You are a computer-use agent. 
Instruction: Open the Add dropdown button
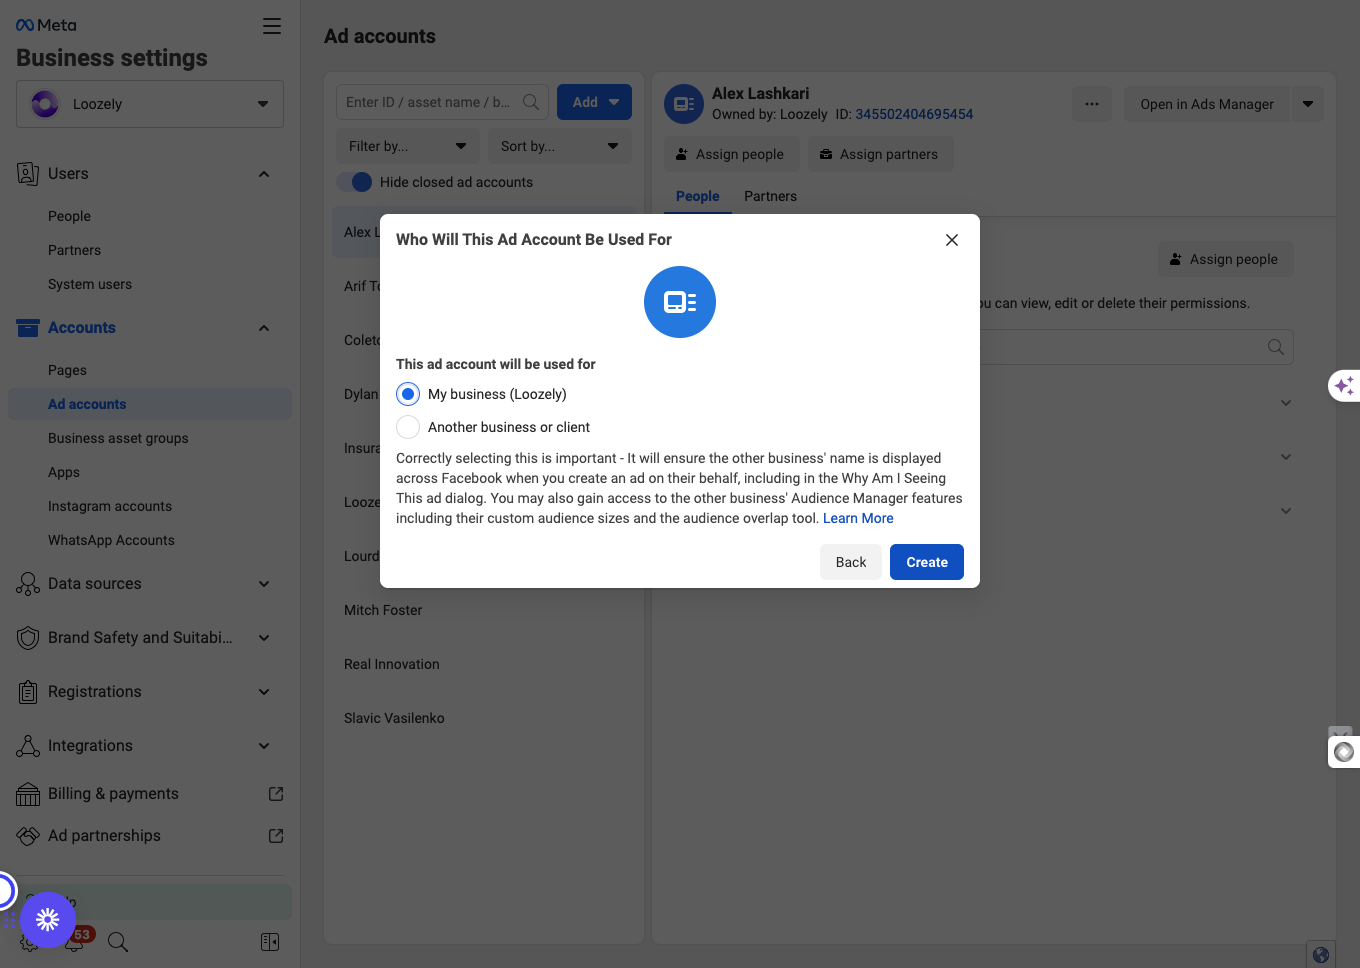(594, 102)
